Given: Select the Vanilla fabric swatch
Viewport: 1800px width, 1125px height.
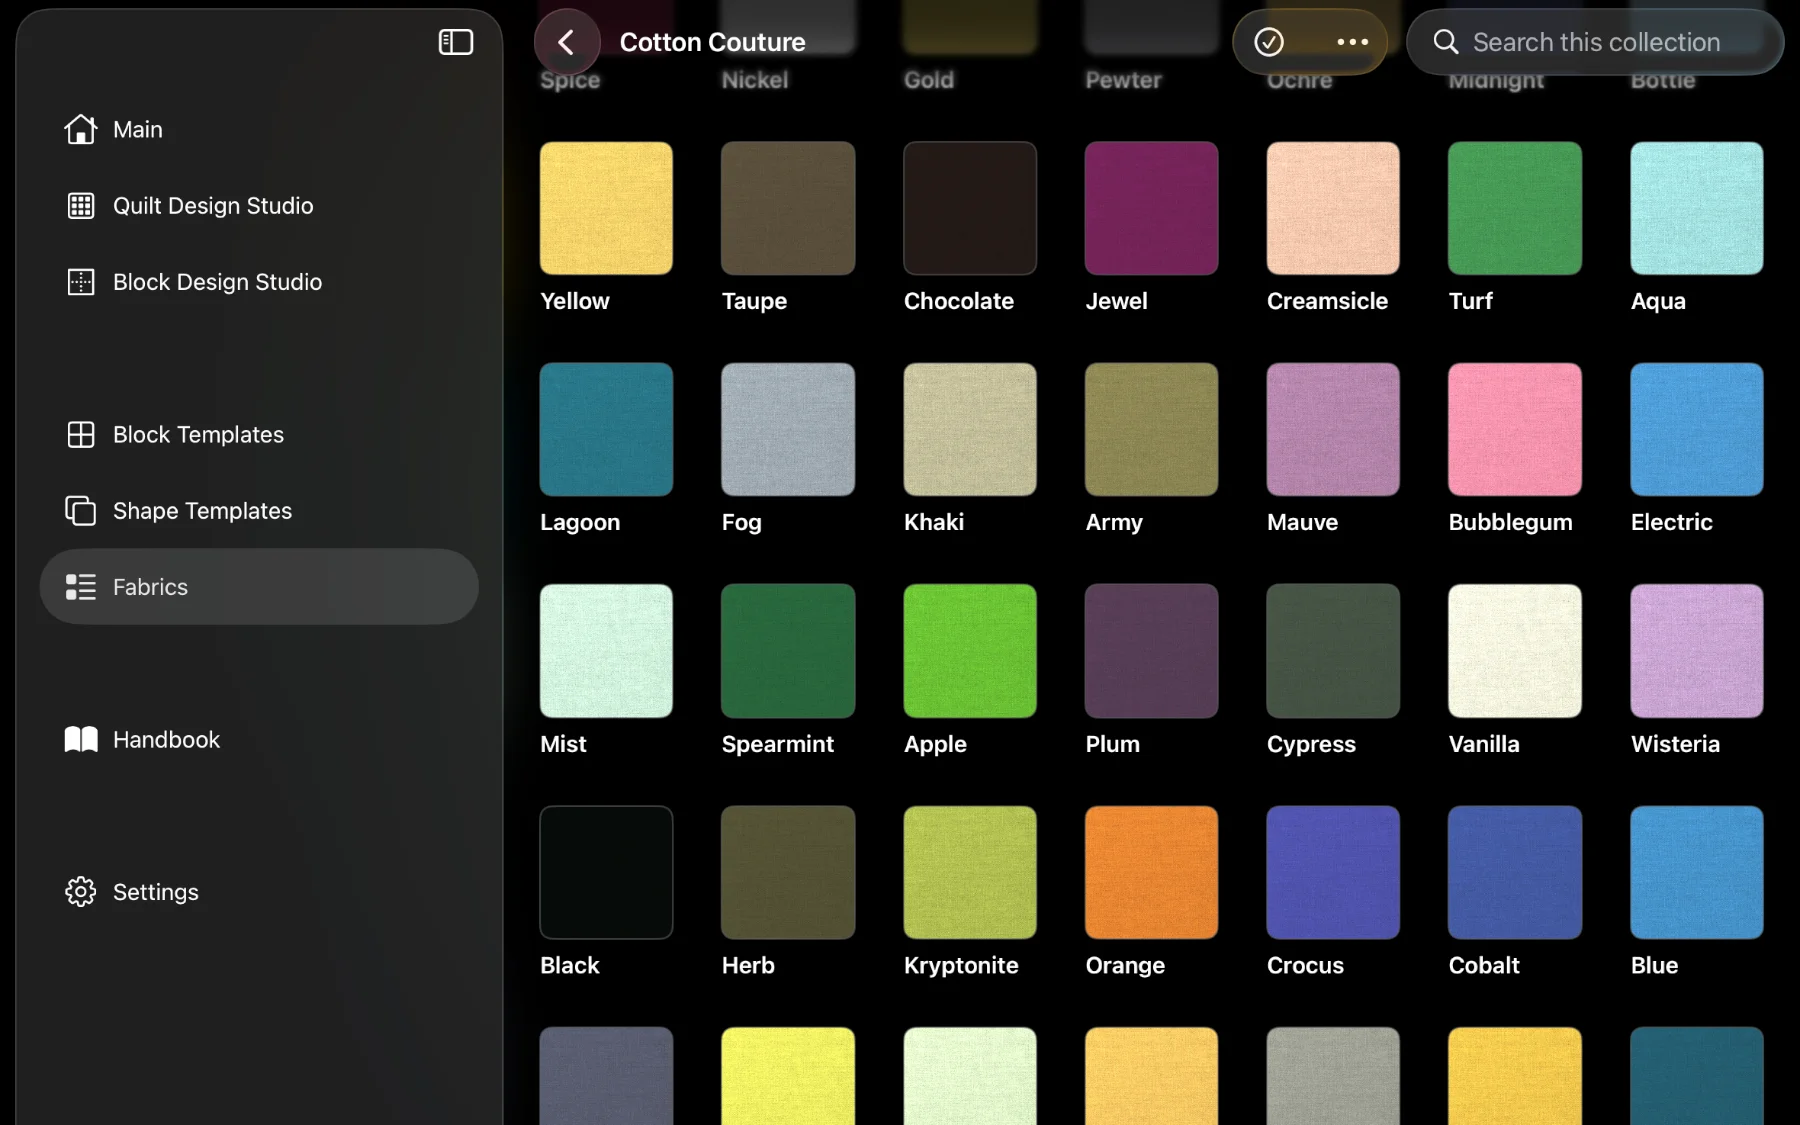Looking at the screenshot, I should tap(1515, 651).
